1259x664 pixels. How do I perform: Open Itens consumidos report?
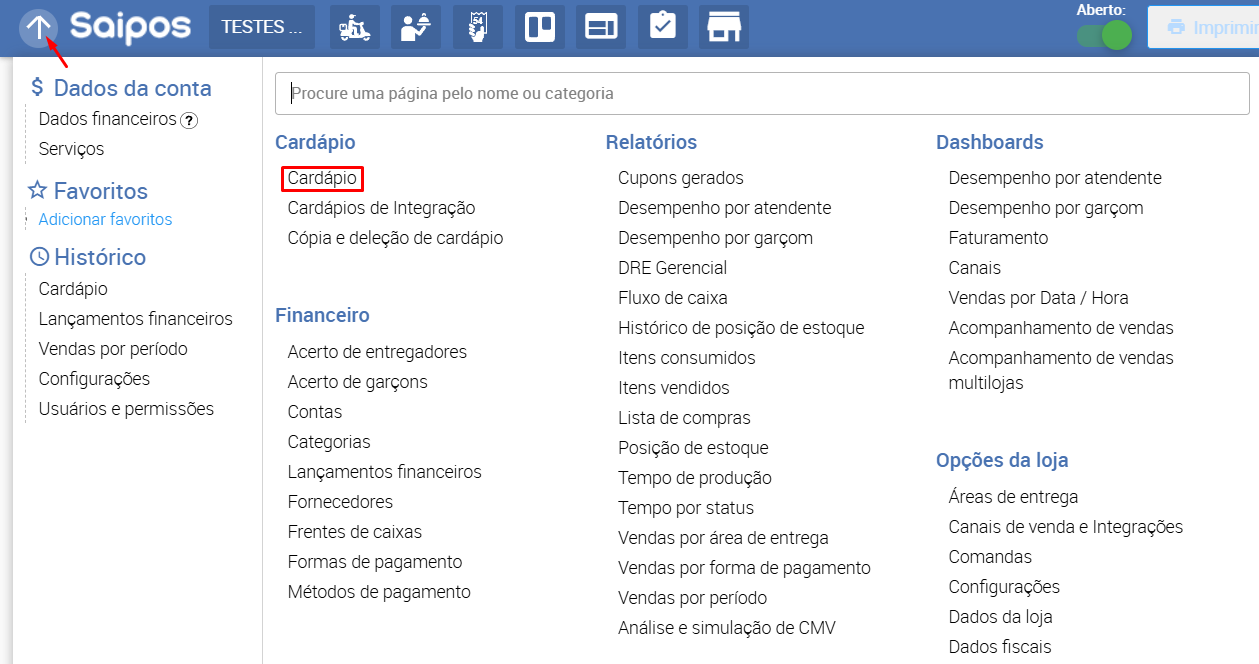coord(687,358)
